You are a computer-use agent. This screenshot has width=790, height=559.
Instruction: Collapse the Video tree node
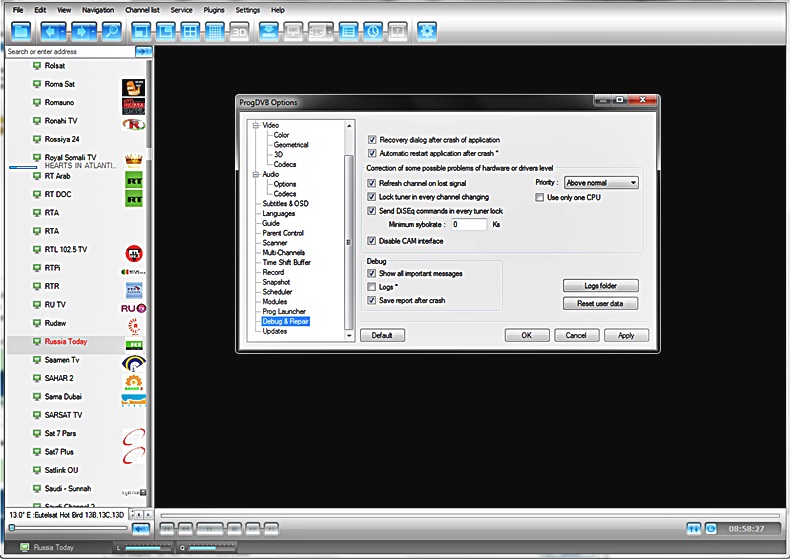pyautogui.click(x=256, y=126)
